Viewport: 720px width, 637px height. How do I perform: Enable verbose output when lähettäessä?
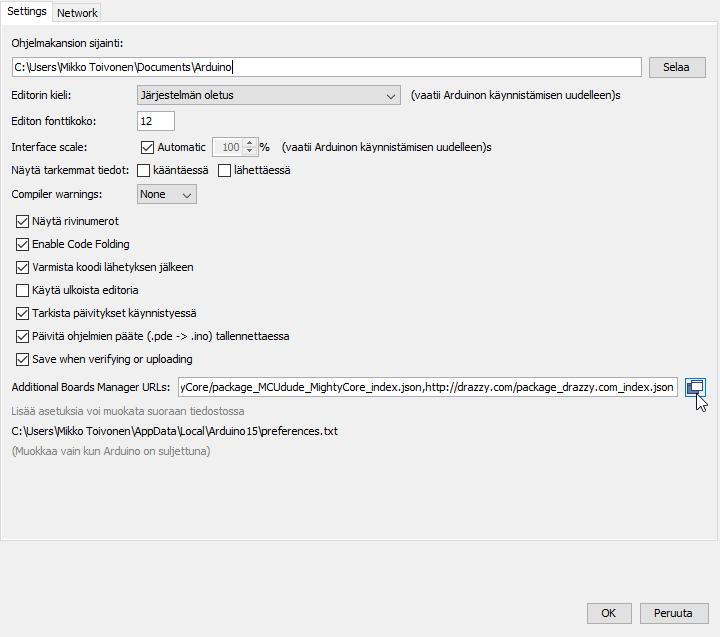point(225,170)
